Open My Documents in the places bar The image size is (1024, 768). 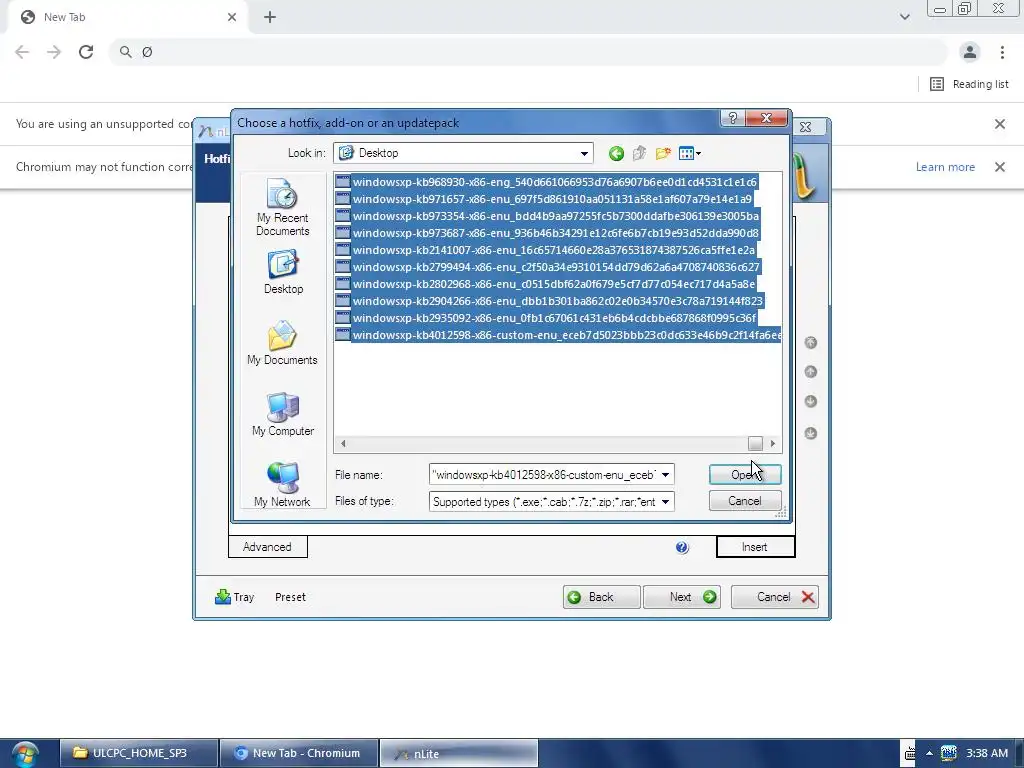pyautogui.click(x=282, y=343)
